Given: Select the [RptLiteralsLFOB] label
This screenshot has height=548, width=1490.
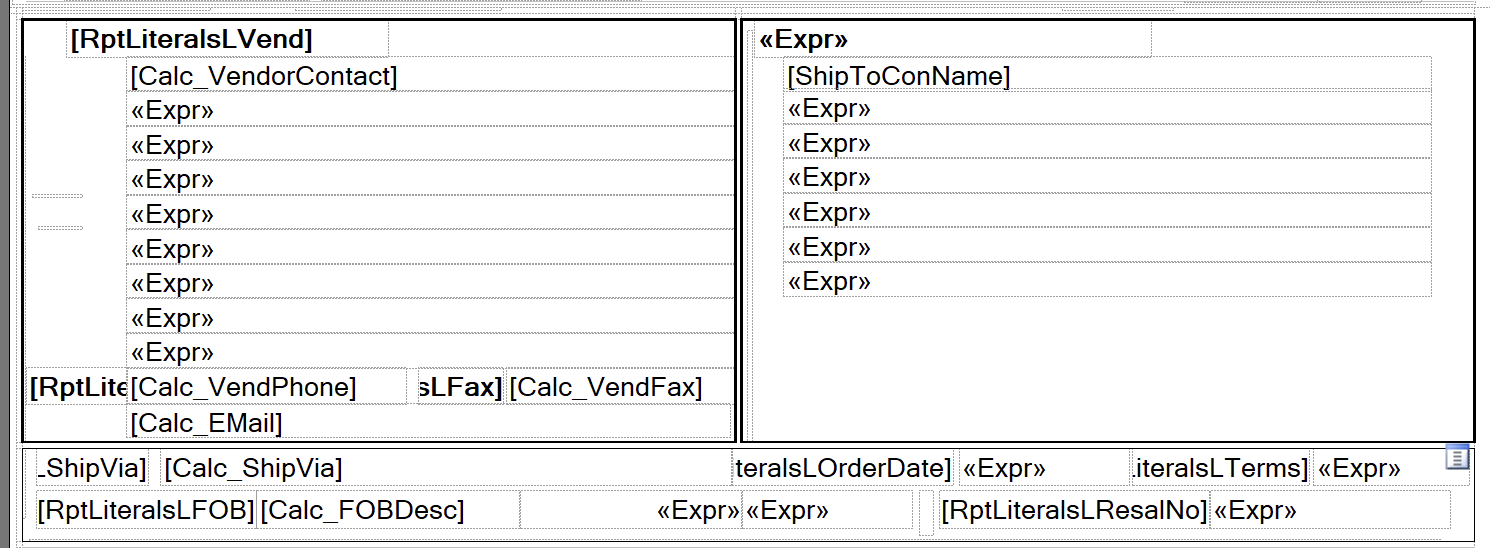Looking at the screenshot, I should pos(146,510).
